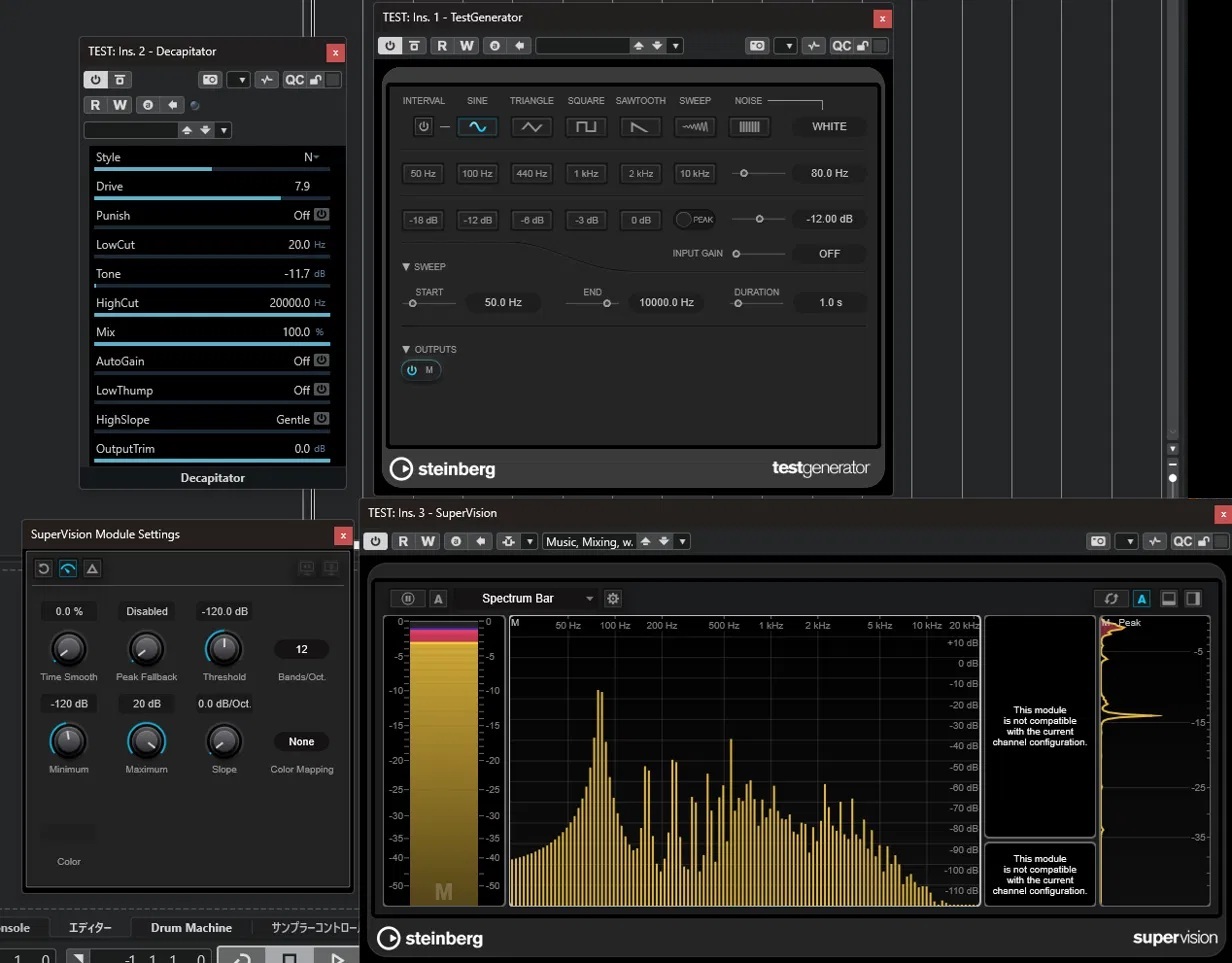
Task: Open the preset name field Music, Mixing in SuperVision
Action: [587, 541]
